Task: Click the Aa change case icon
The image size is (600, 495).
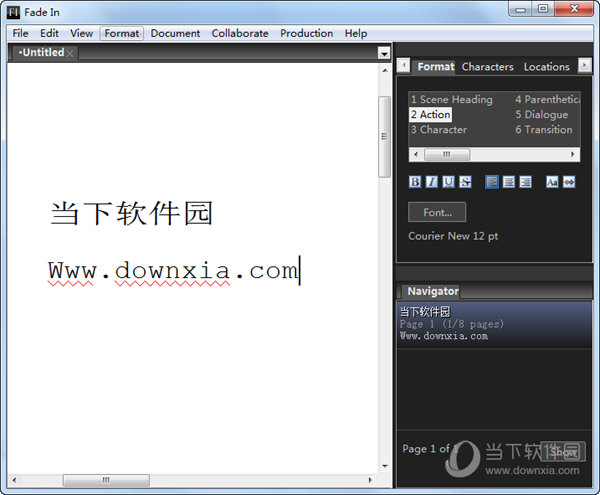Action: pyautogui.click(x=552, y=182)
